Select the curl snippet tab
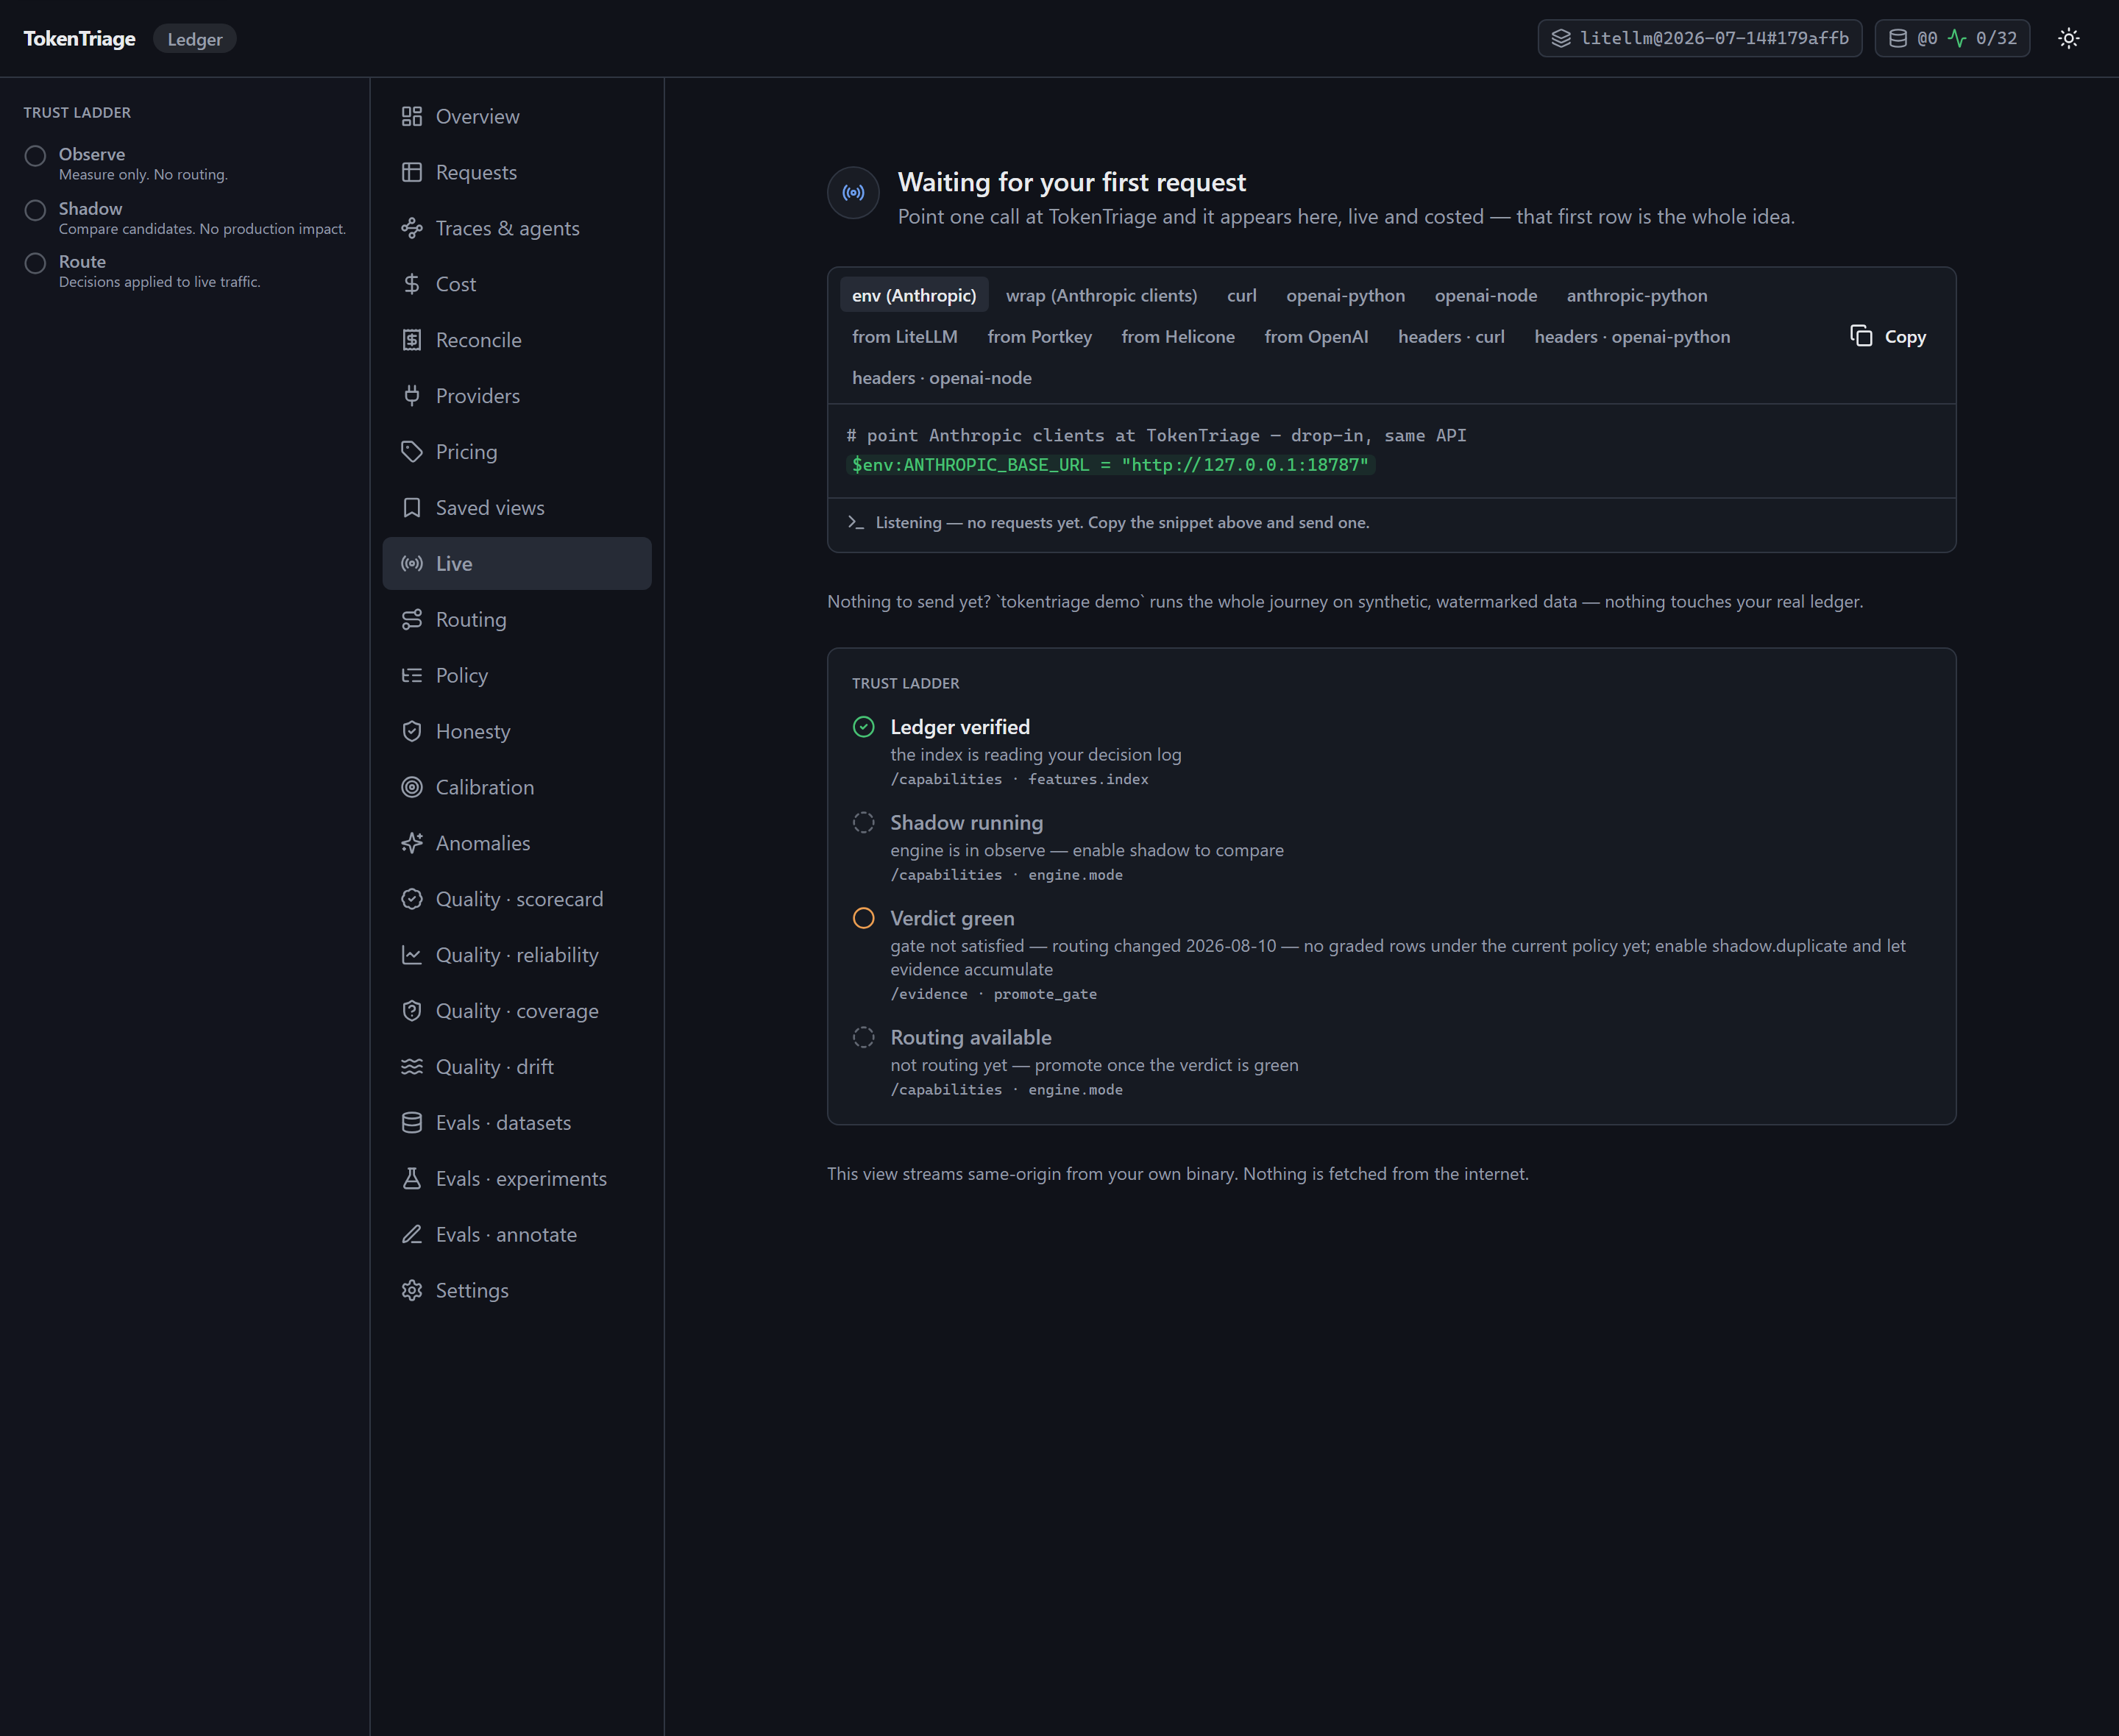The height and width of the screenshot is (1736, 2119). (x=1241, y=296)
